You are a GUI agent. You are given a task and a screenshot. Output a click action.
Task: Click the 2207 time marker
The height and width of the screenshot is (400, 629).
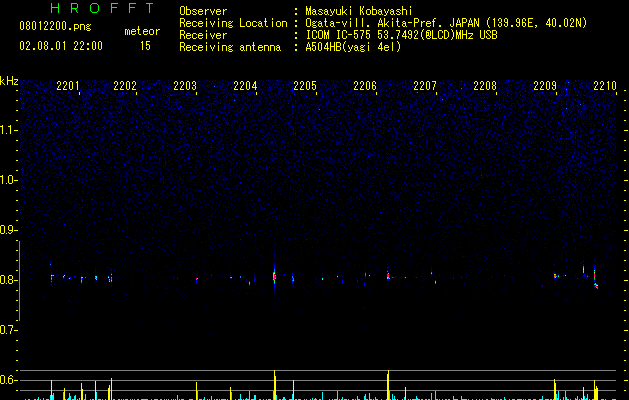(x=425, y=86)
